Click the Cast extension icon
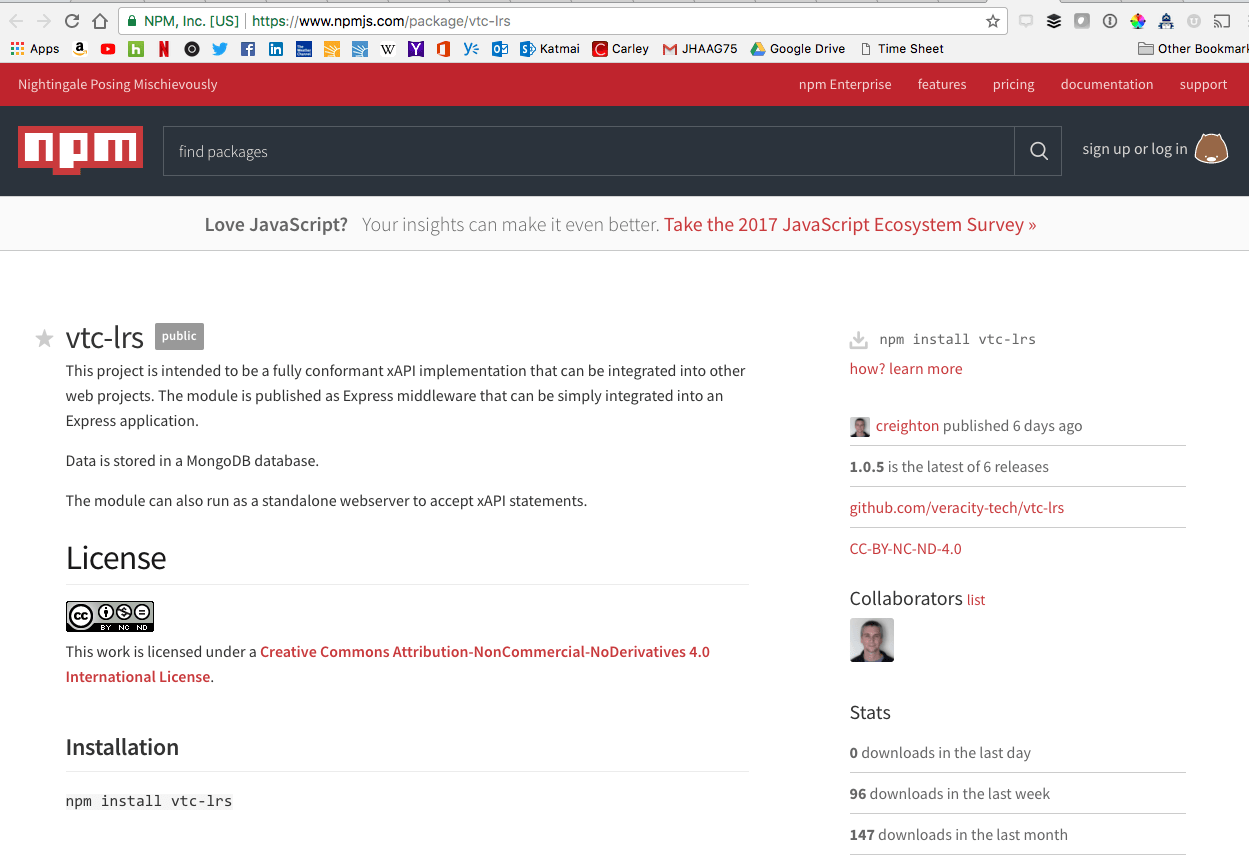Image resolution: width=1249 pixels, height=860 pixels. click(1222, 21)
